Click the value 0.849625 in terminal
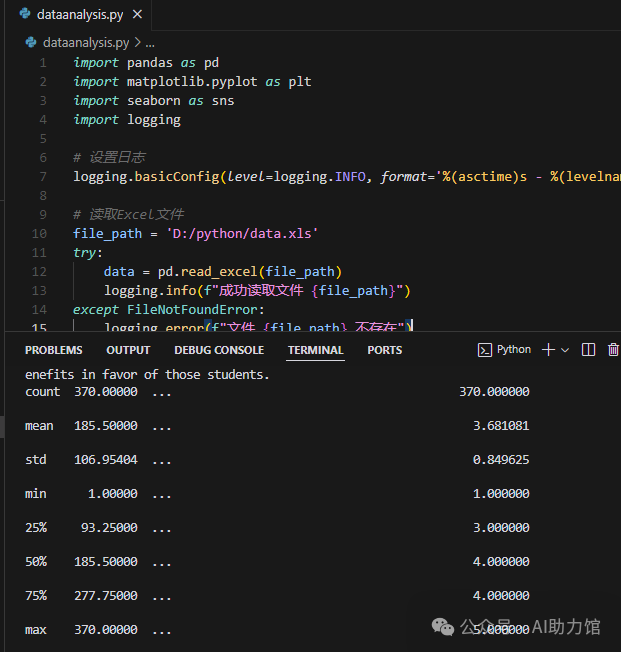Screen dimensions: 621x652 click(501, 460)
